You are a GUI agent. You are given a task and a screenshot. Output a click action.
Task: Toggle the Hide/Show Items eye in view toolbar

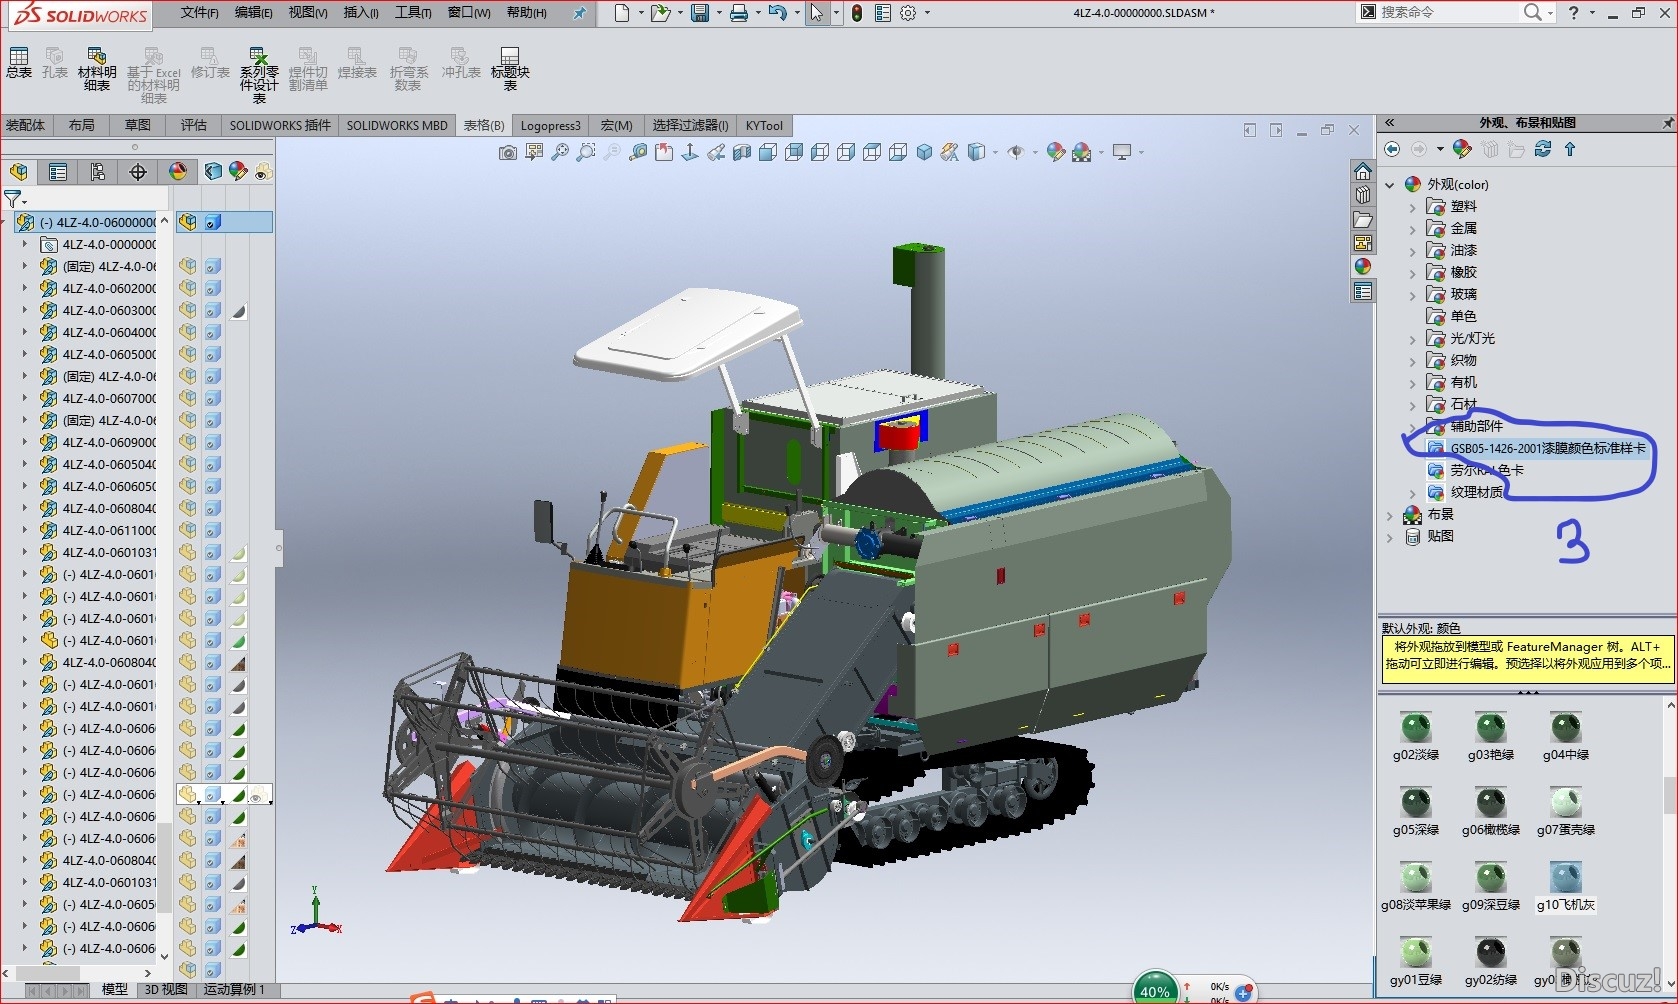click(1016, 152)
